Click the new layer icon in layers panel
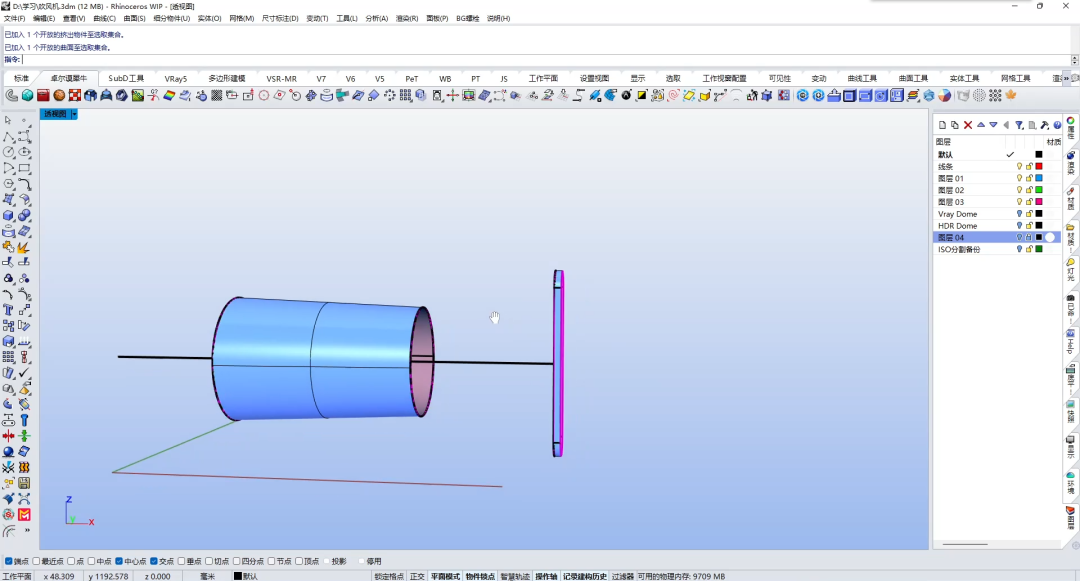1080x581 pixels. tap(942, 125)
